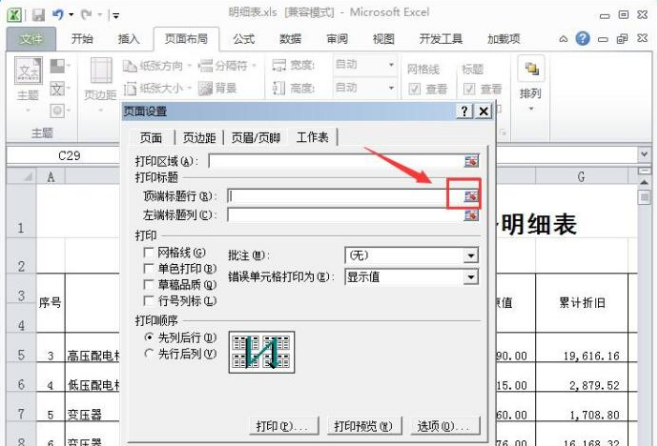Check the 单色打印 option
This screenshot has height=446, width=657.
tap(148, 268)
